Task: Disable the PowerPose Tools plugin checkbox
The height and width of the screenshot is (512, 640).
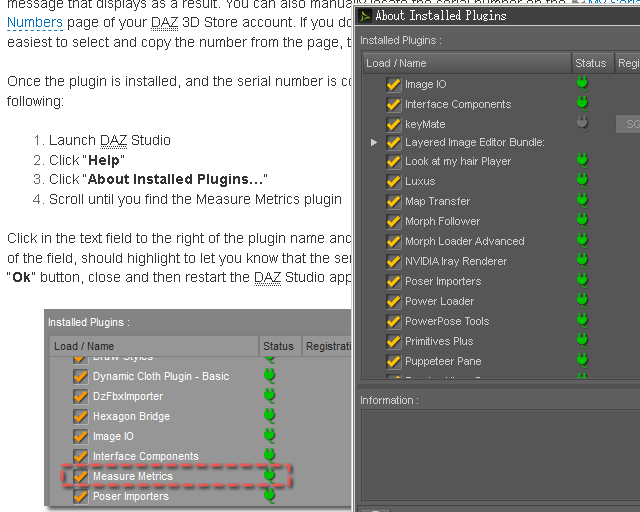Action: pos(393,322)
